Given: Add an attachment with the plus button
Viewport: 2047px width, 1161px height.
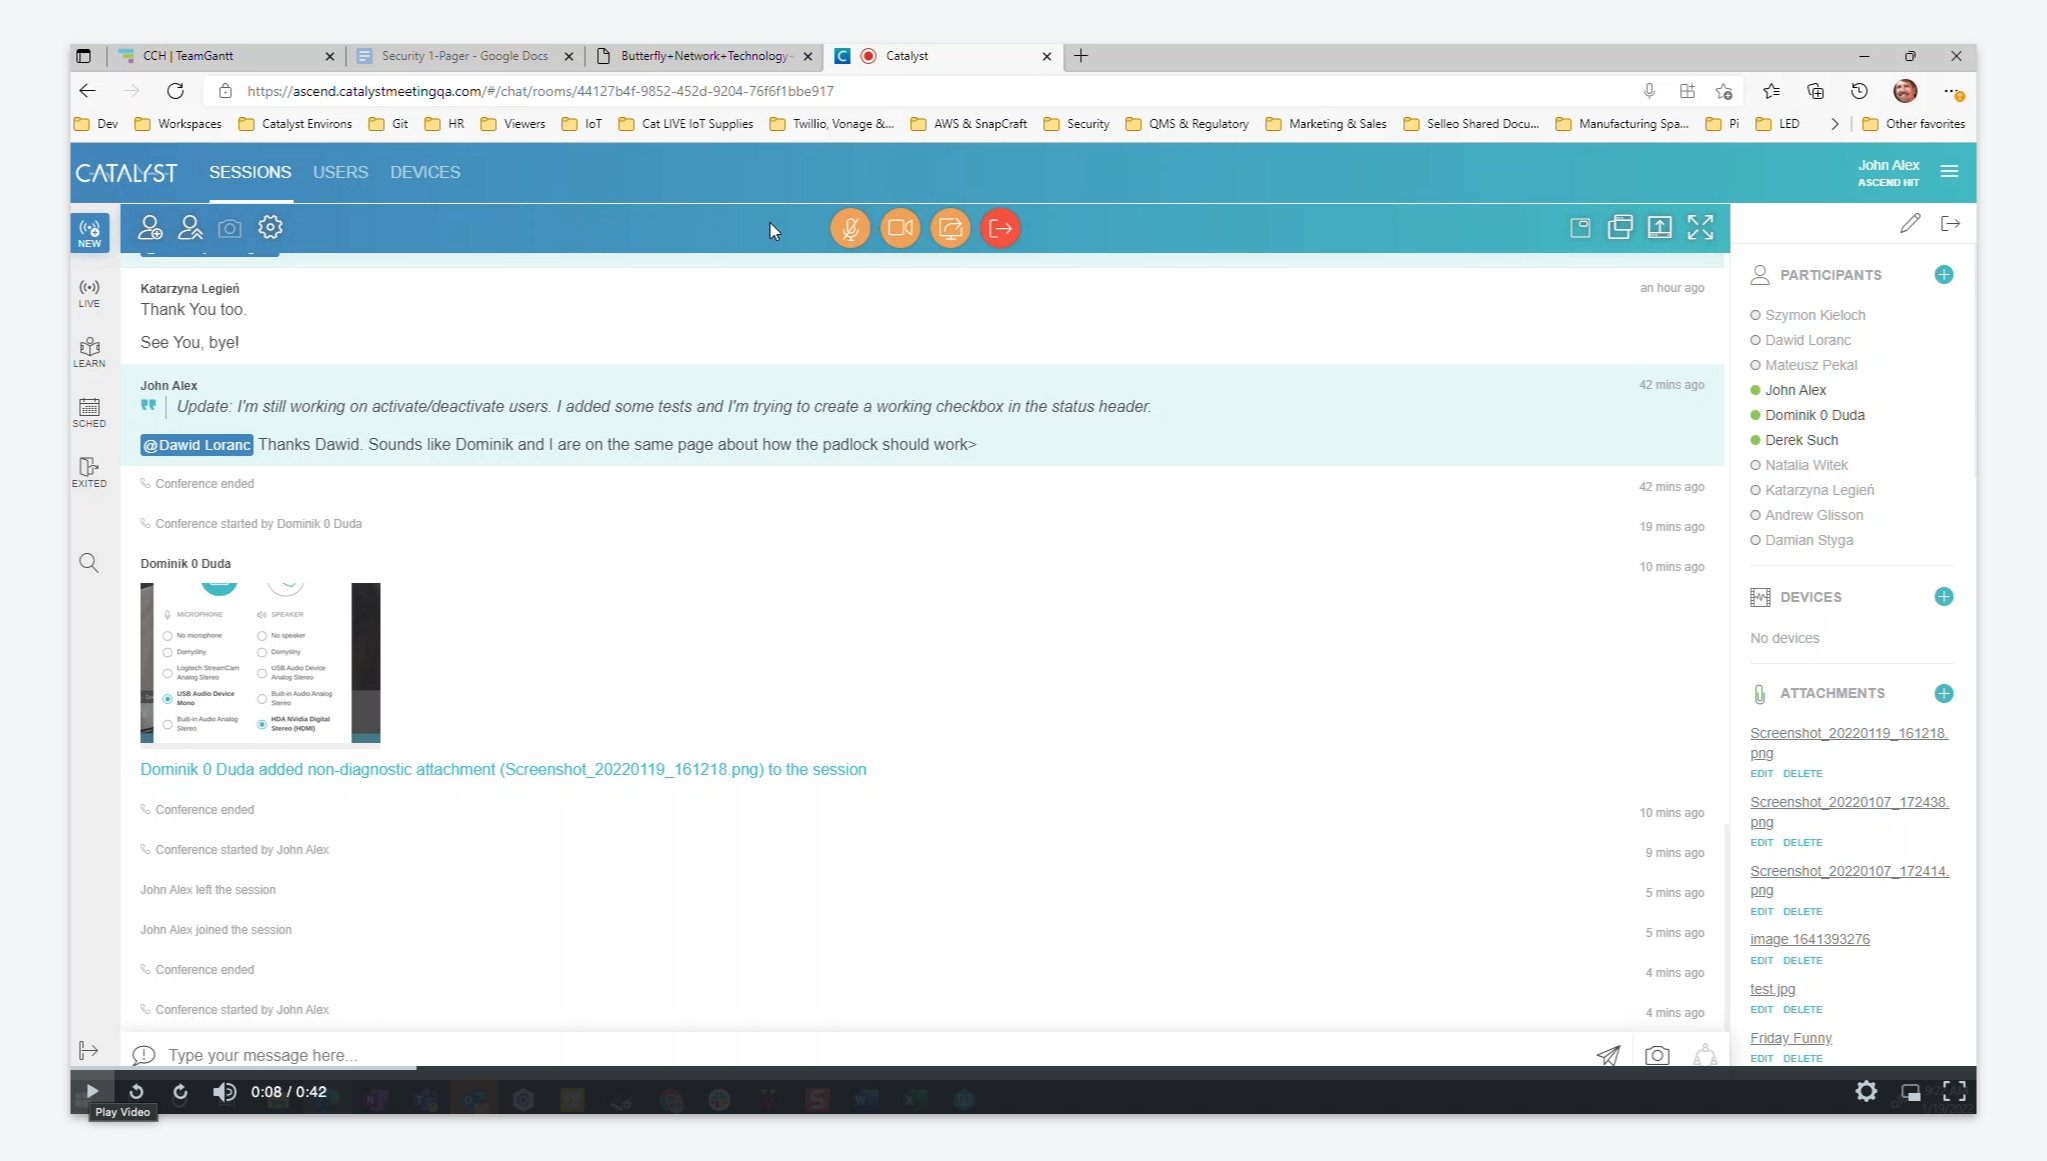Looking at the screenshot, I should click(1944, 693).
